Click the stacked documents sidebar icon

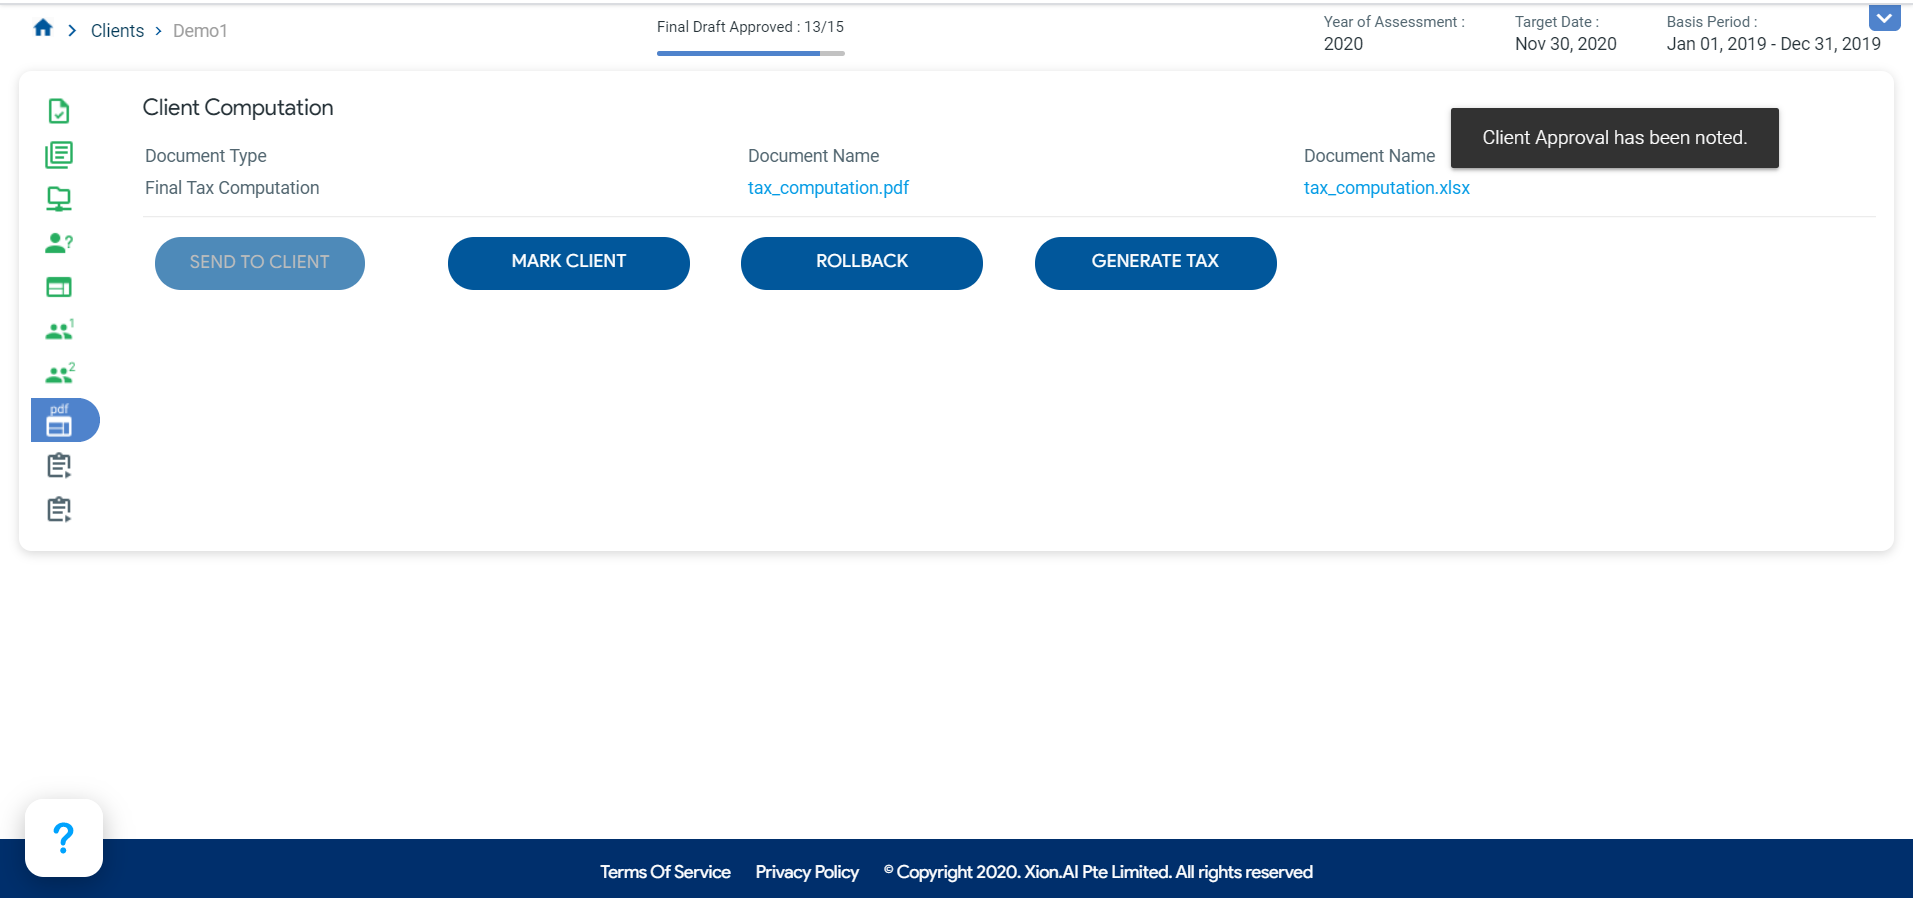(59, 155)
